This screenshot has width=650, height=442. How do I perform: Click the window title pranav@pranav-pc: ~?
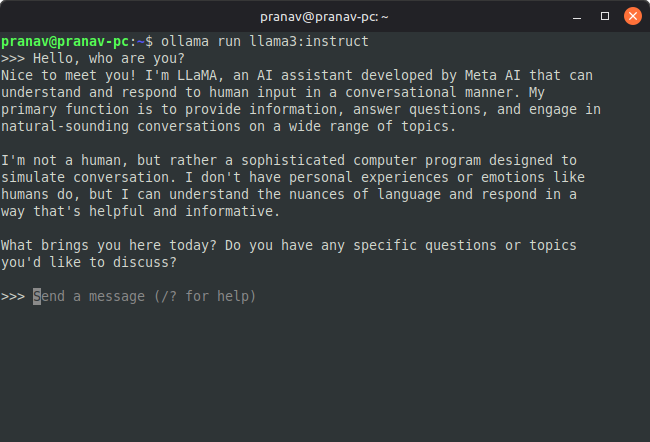click(x=324, y=16)
